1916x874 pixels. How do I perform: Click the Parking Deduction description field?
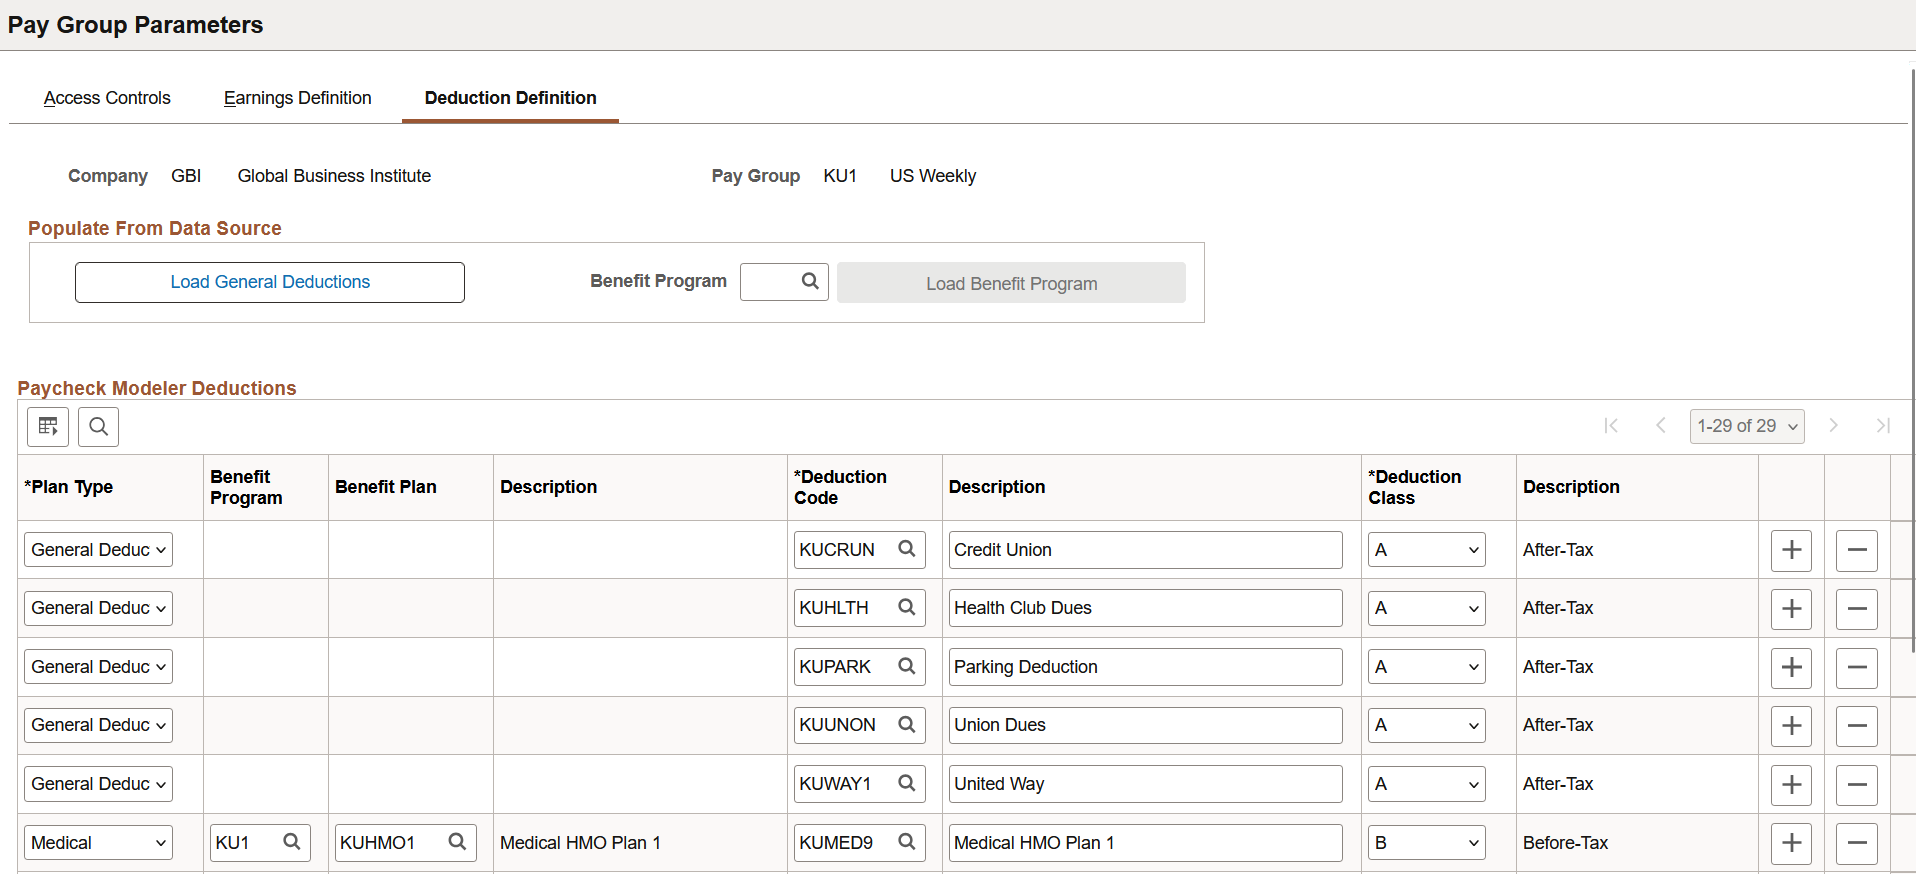[1145, 666]
